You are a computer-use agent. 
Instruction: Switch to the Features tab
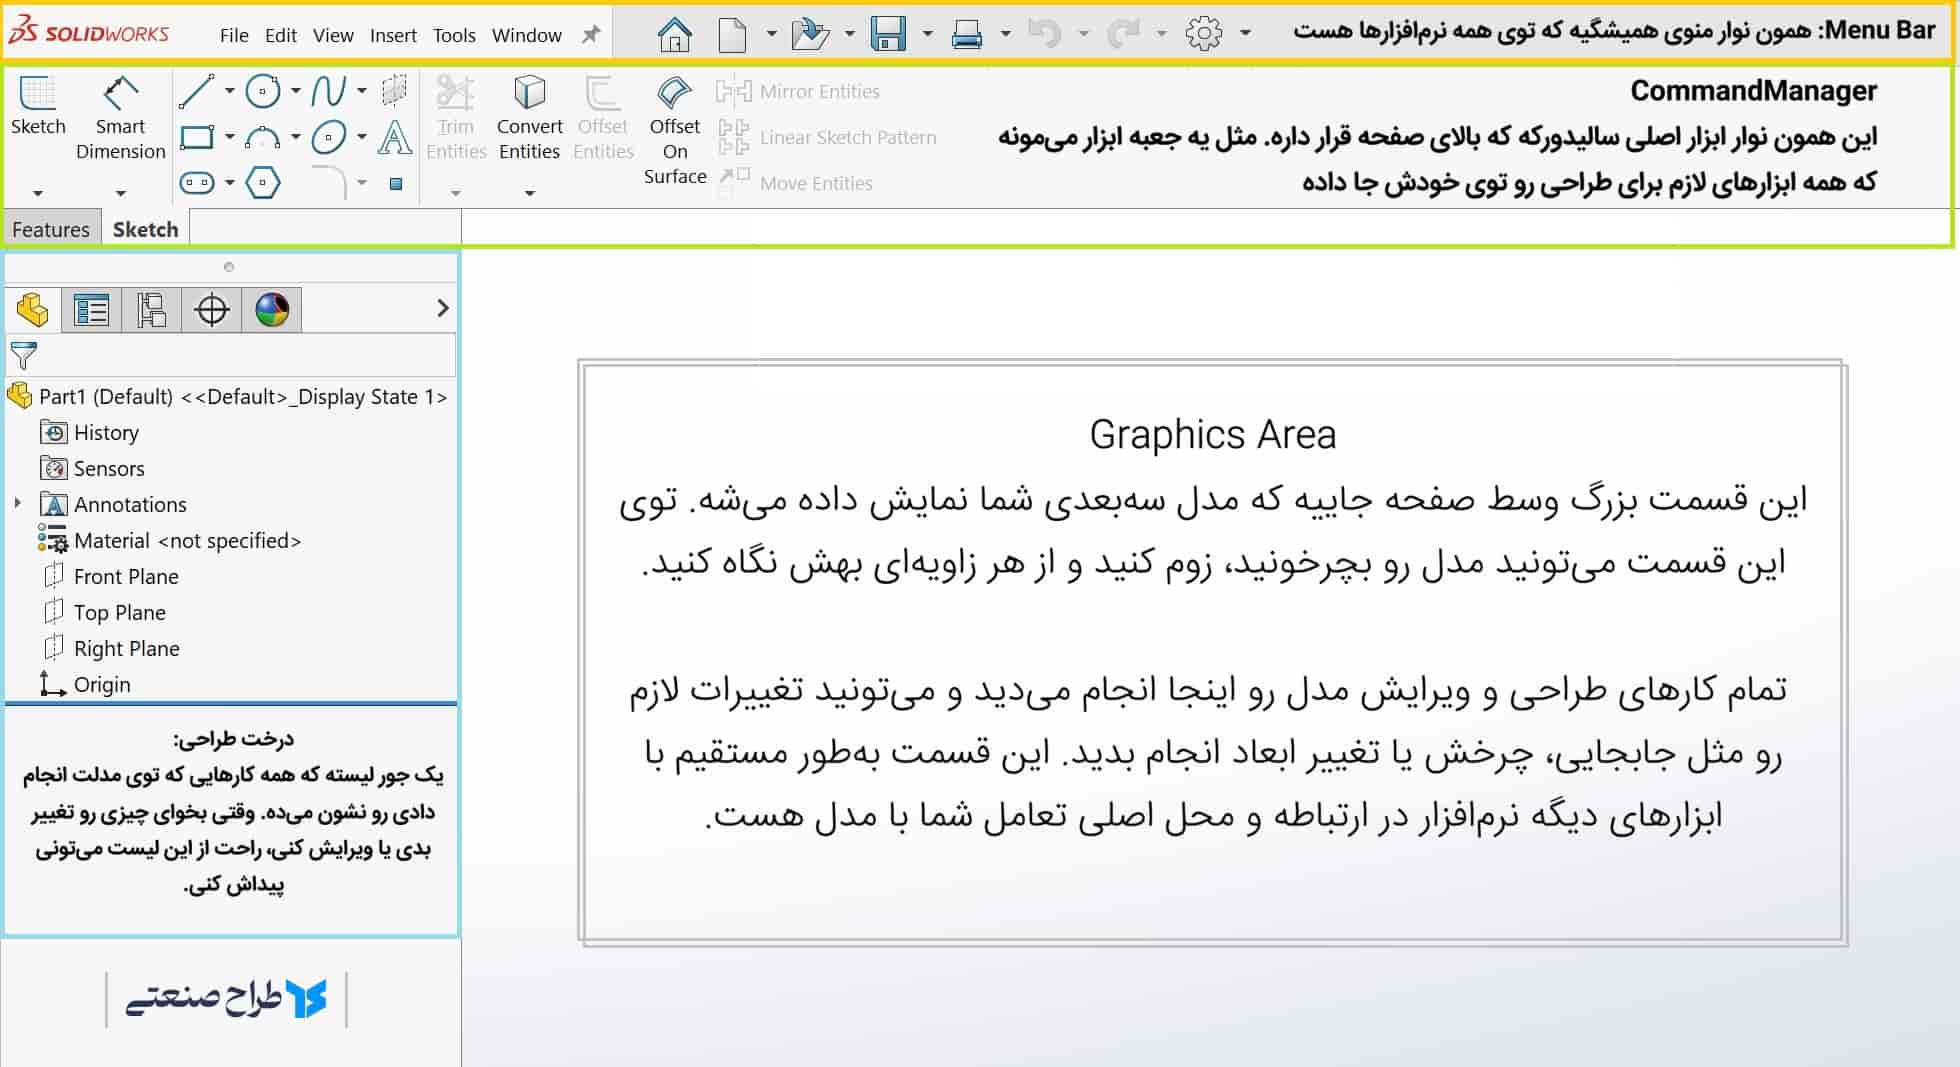(x=51, y=229)
